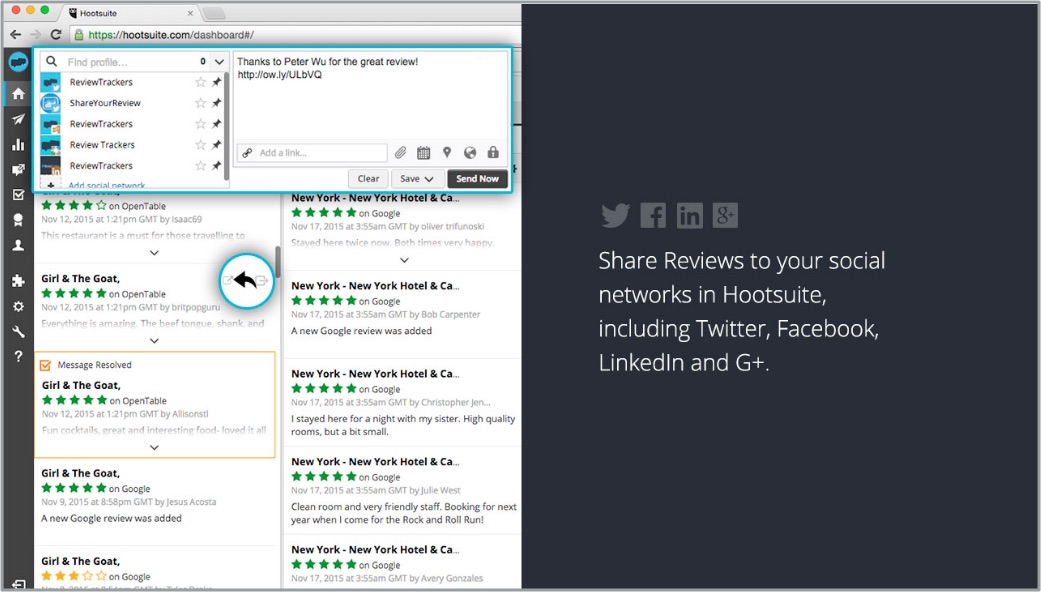Close the Hootsuite browser tab
This screenshot has width=1041, height=592.
(191, 13)
